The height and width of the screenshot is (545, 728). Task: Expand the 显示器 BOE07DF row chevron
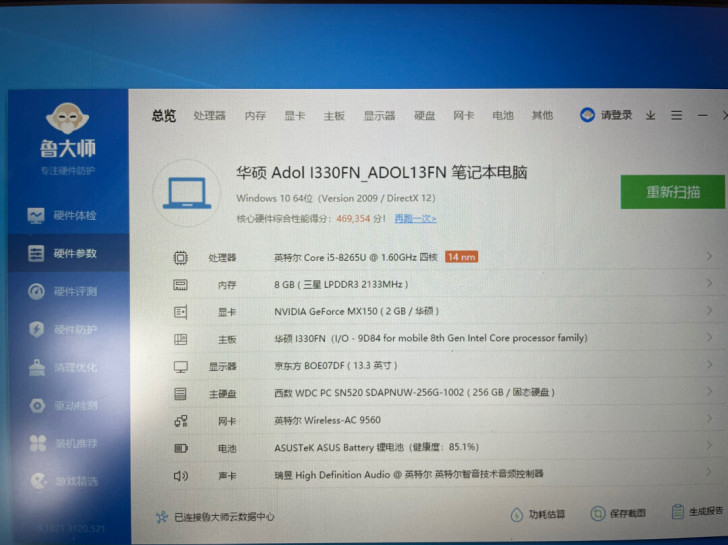pos(709,364)
